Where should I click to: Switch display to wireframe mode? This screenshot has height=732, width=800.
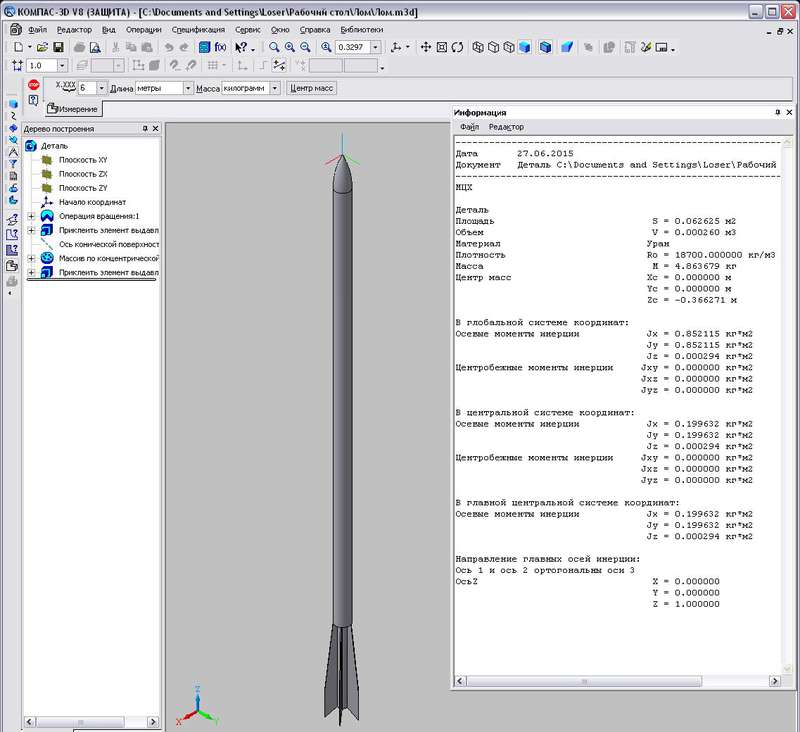[478, 47]
